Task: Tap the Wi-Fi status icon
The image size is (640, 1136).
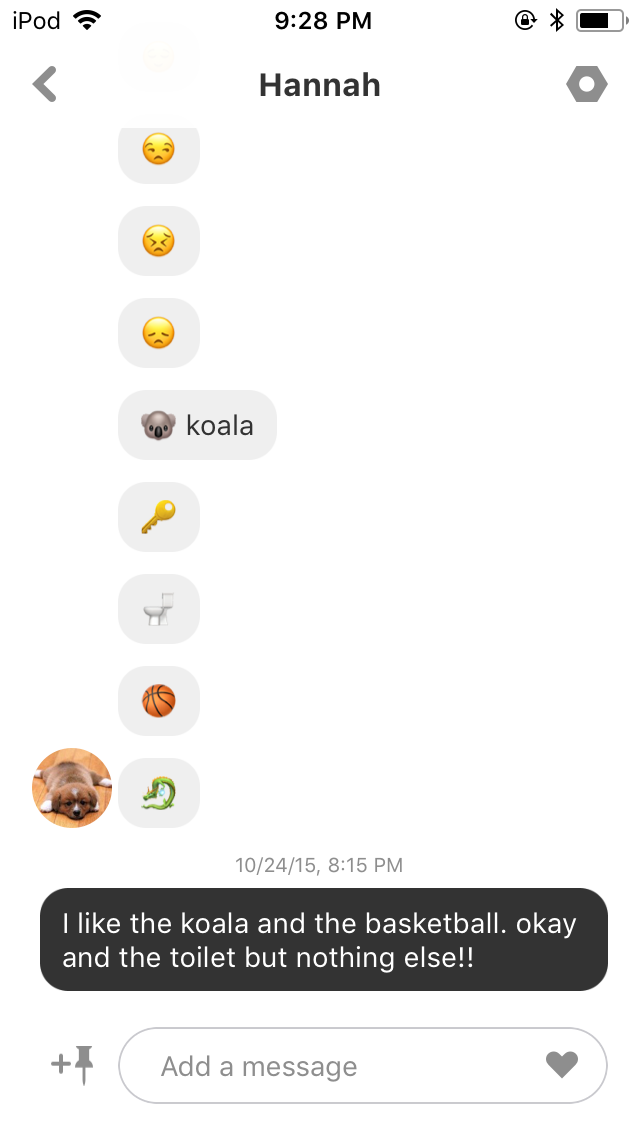Action: click(x=86, y=20)
